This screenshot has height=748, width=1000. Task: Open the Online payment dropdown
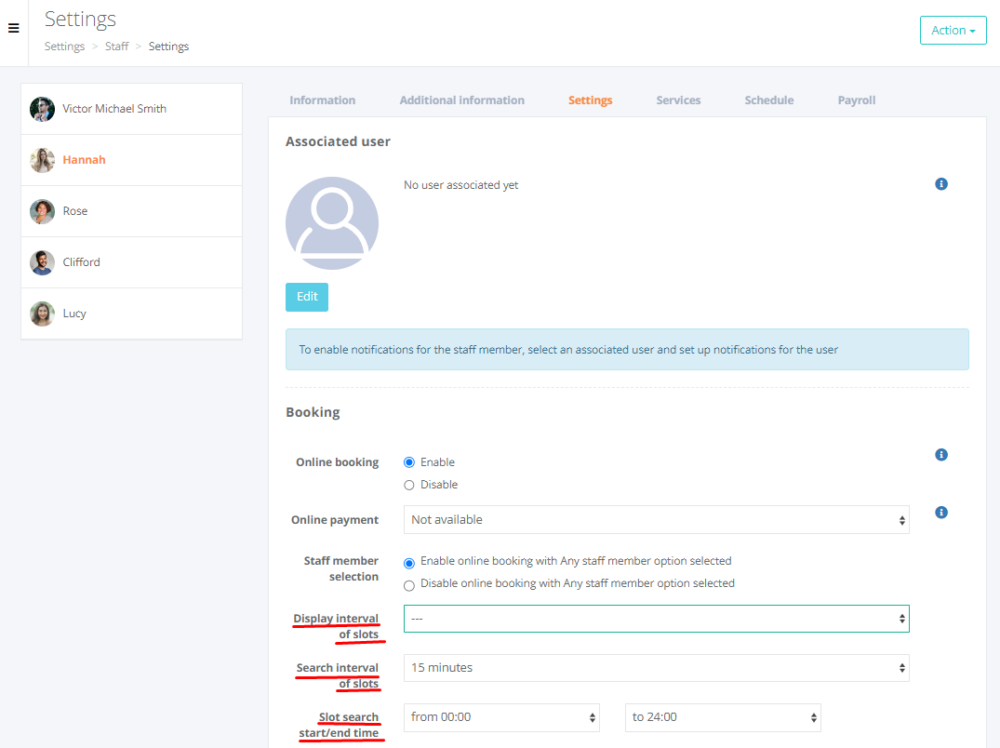click(656, 520)
